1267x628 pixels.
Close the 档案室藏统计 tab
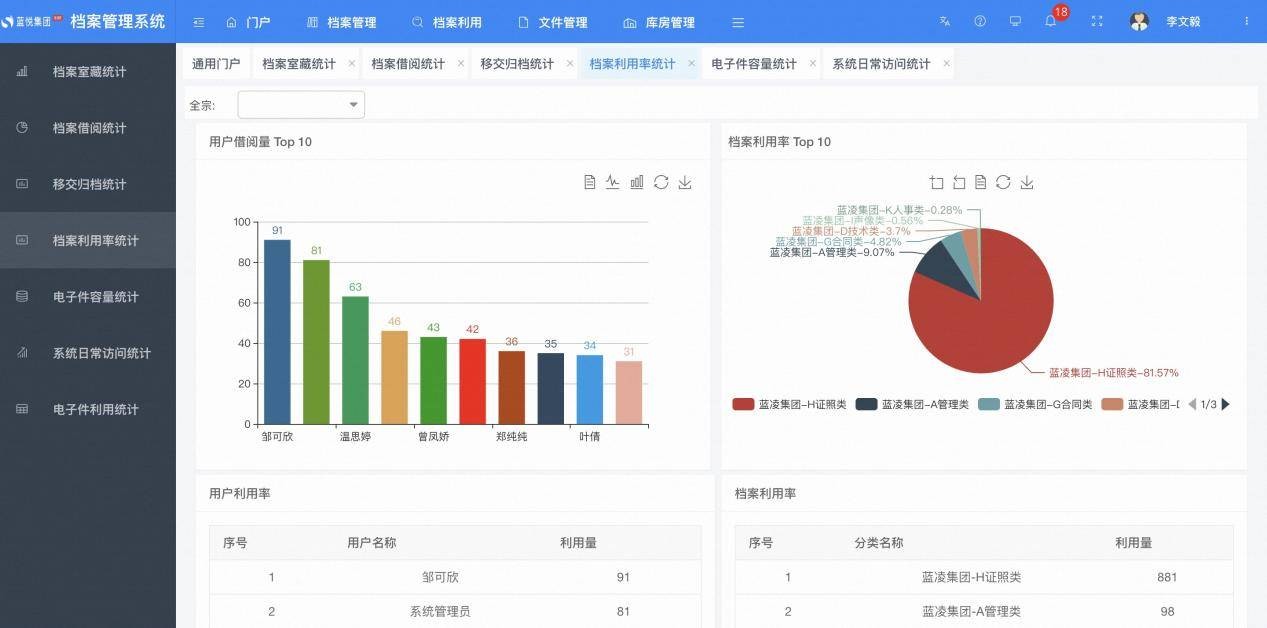coord(352,63)
